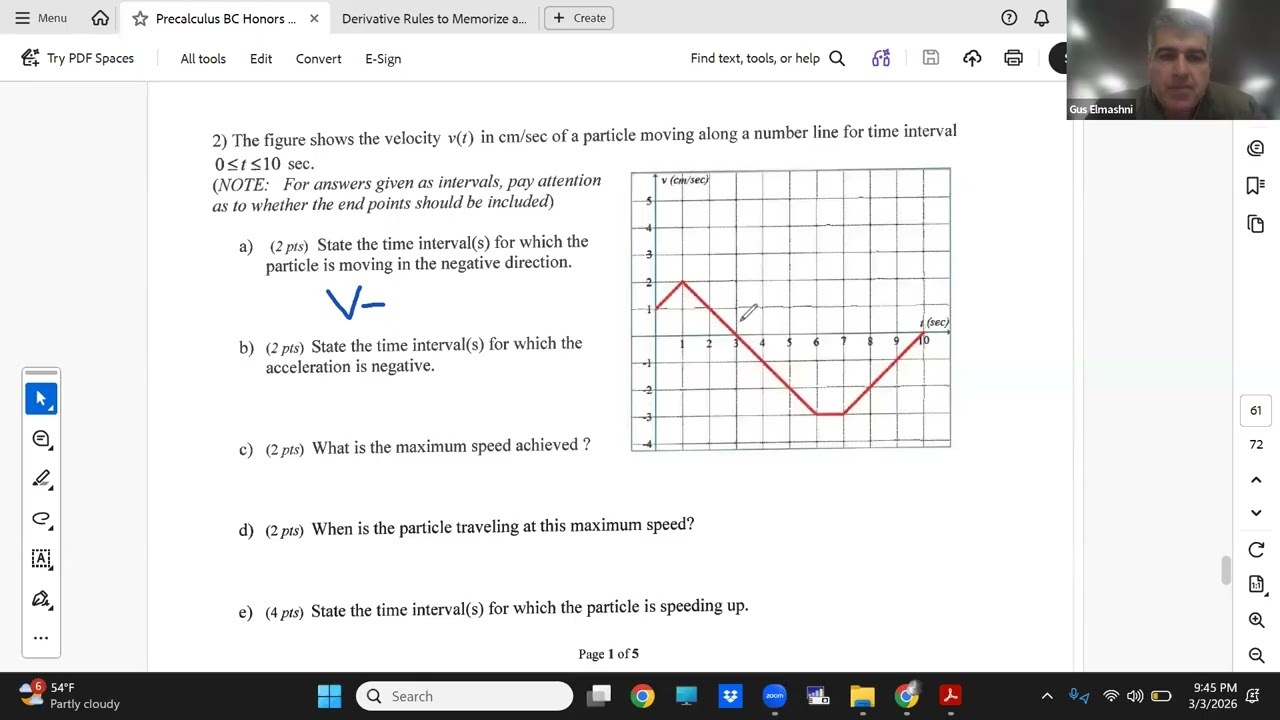This screenshot has width=1280, height=720.
Task: Open the All tools panel
Action: [x=203, y=58]
